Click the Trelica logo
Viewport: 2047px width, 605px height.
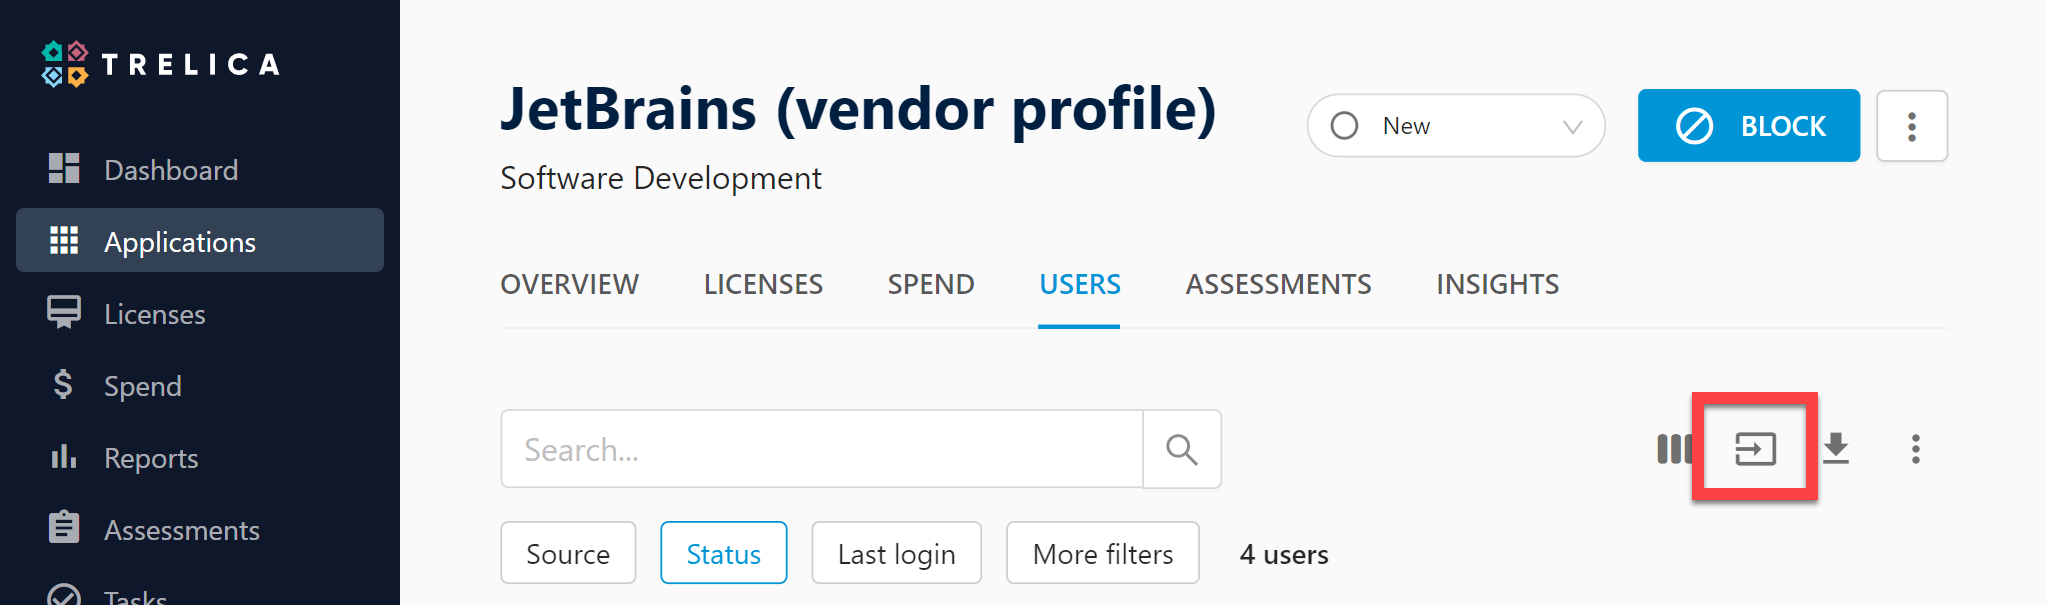[160, 64]
